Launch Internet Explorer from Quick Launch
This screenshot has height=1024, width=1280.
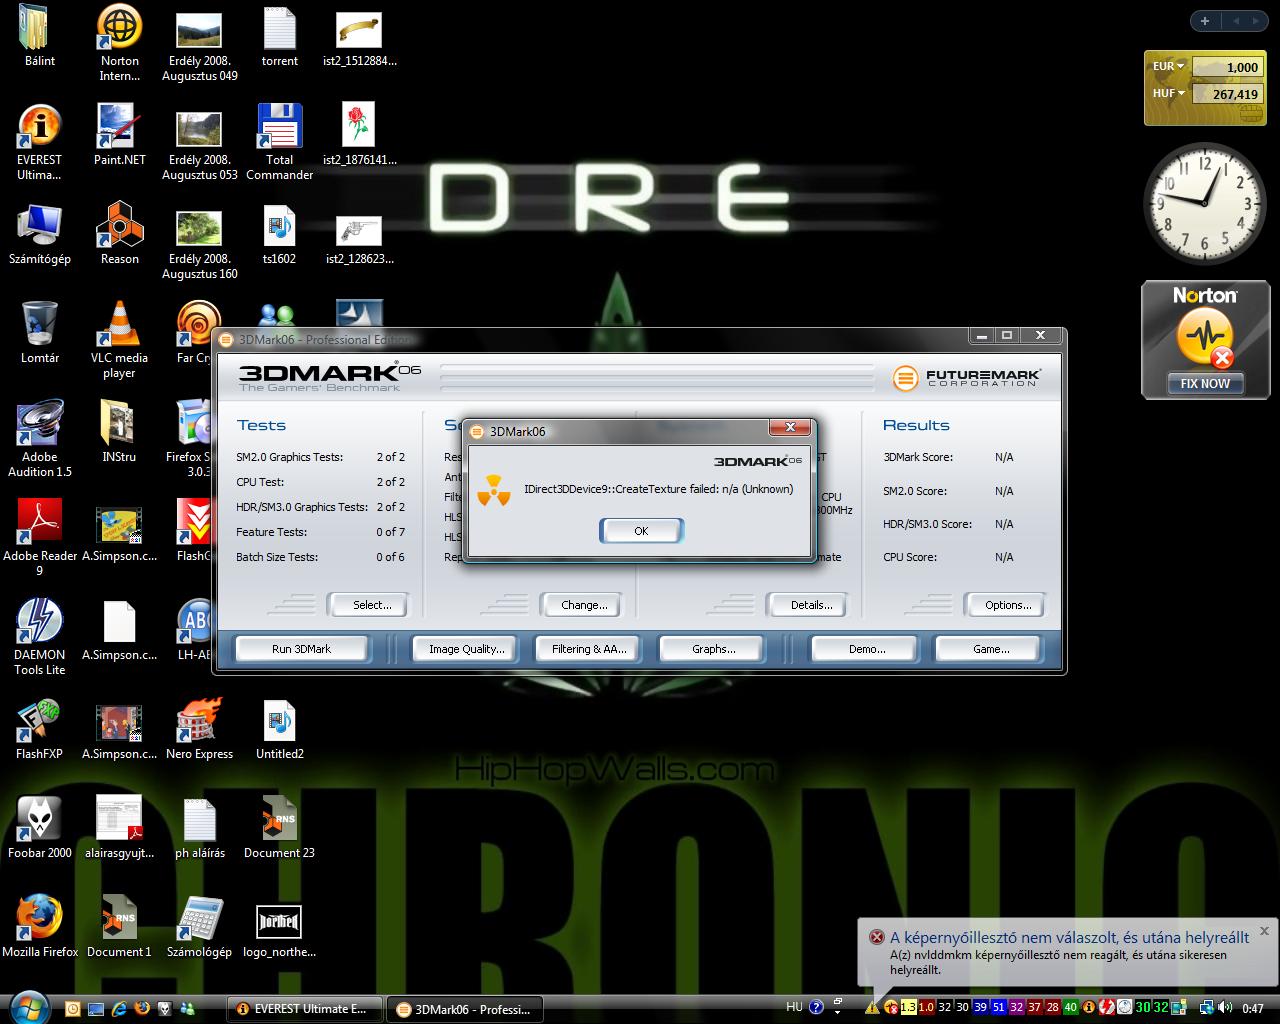[x=119, y=1009]
